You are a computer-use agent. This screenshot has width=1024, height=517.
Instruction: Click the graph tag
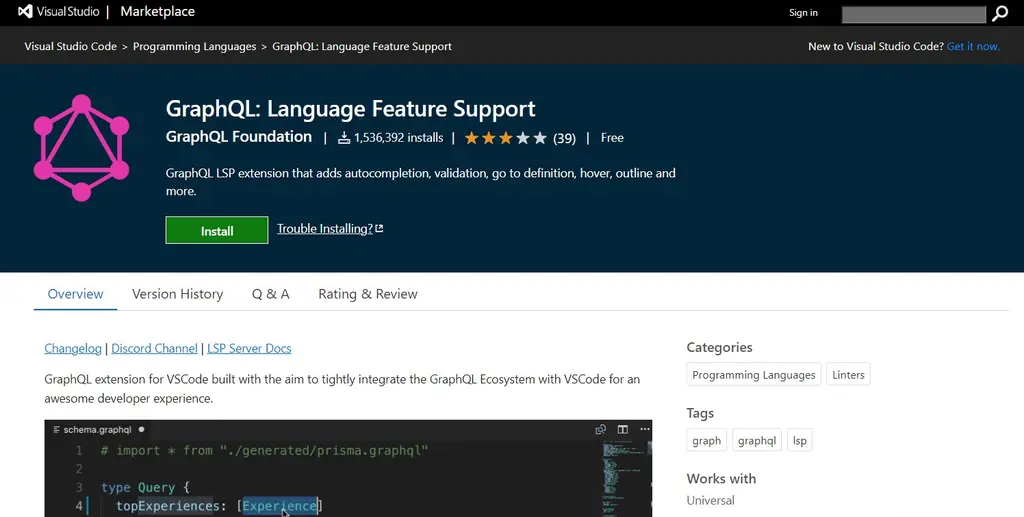pyautogui.click(x=707, y=441)
